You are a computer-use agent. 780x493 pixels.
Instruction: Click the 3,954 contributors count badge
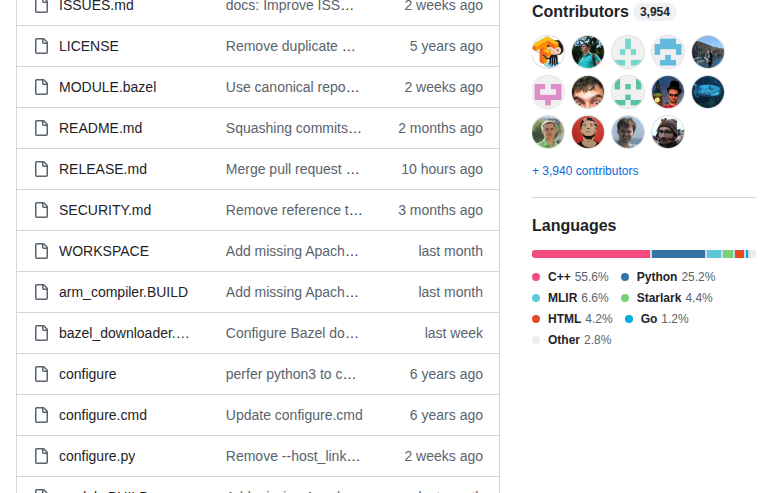tap(655, 11)
